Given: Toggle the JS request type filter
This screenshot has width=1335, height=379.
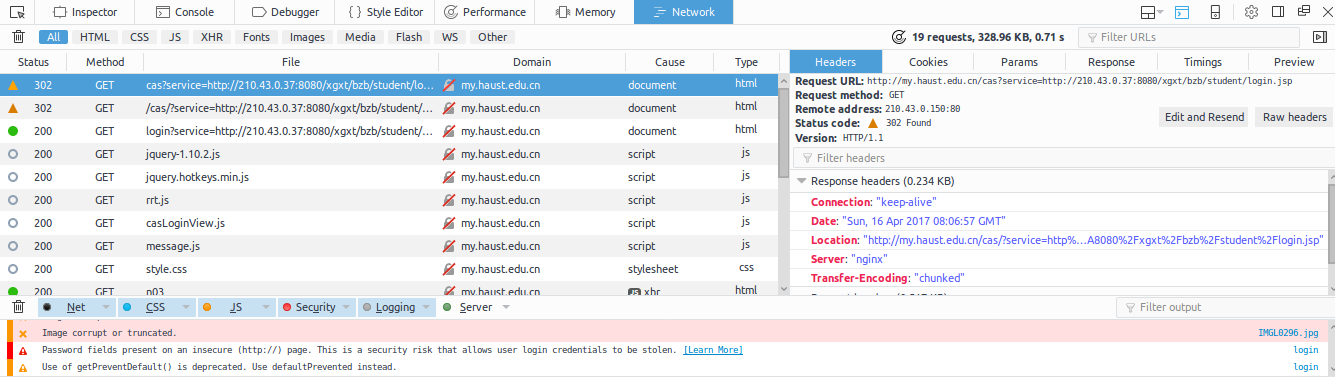Looking at the screenshot, I should [x=175, y=37].
